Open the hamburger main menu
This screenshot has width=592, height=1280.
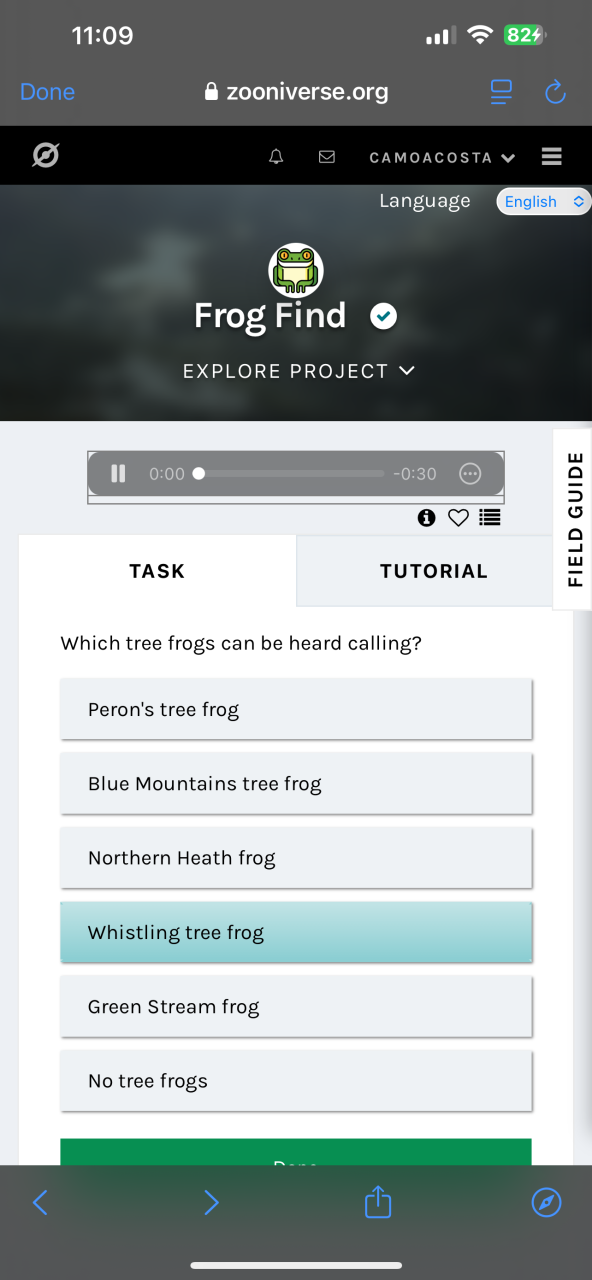(551, 157)
